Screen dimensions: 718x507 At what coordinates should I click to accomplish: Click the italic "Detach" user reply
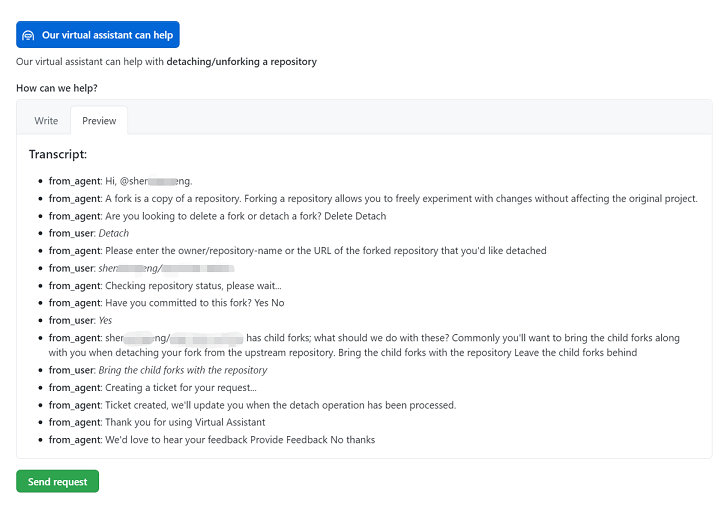(113, 233)
